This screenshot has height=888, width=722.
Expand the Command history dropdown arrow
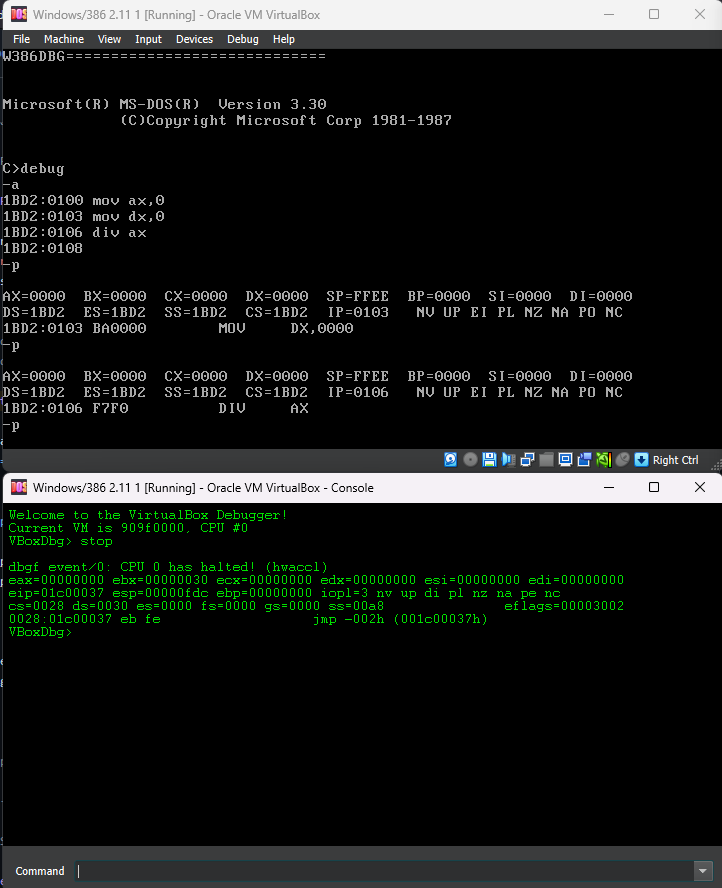[702, 871]
